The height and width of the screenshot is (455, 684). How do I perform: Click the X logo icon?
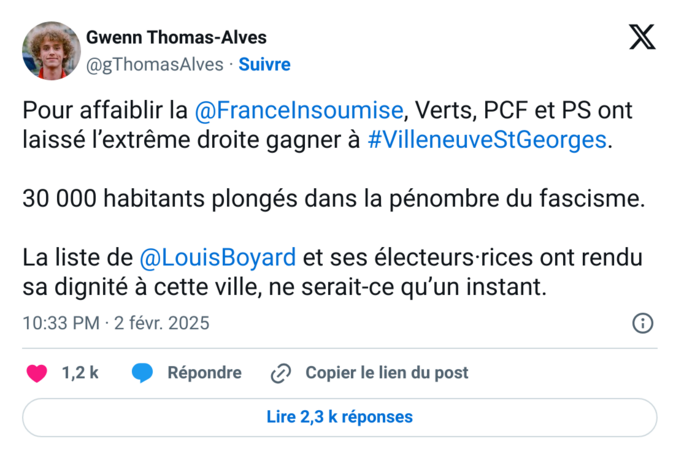coord(641,38)
